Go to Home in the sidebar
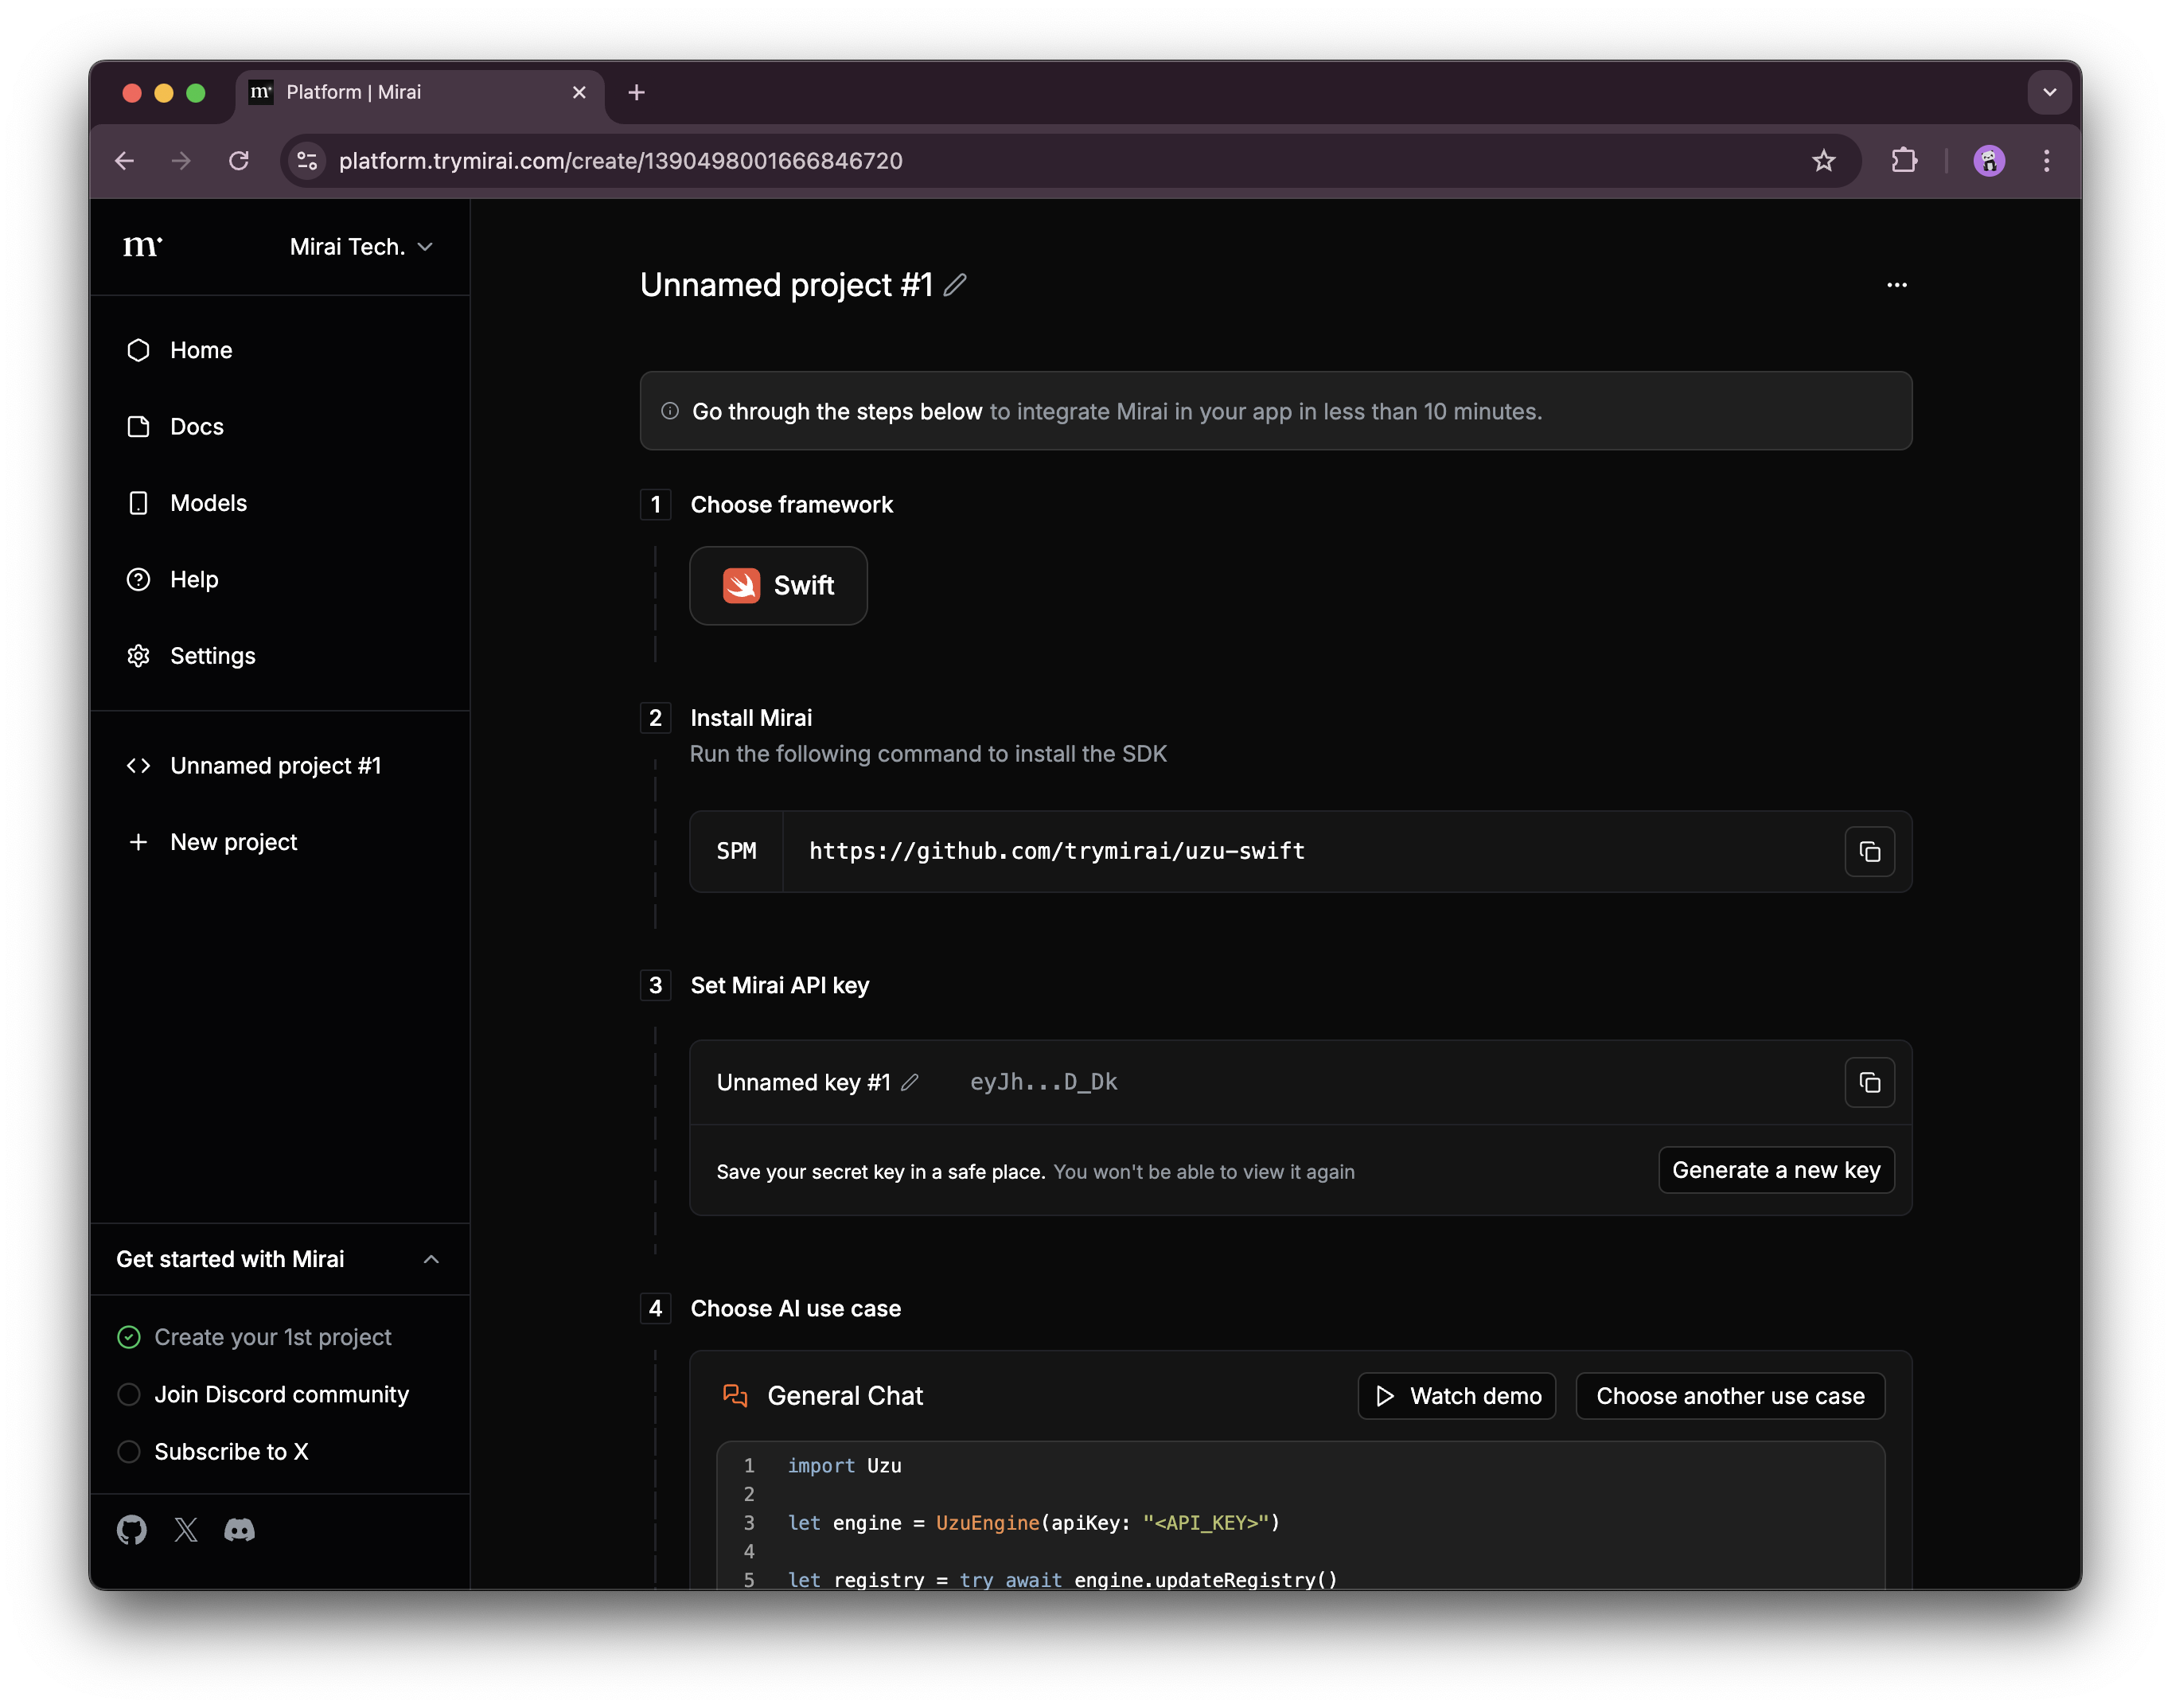This screenshot has width=2171, height=1708. (x=201, y=350)
